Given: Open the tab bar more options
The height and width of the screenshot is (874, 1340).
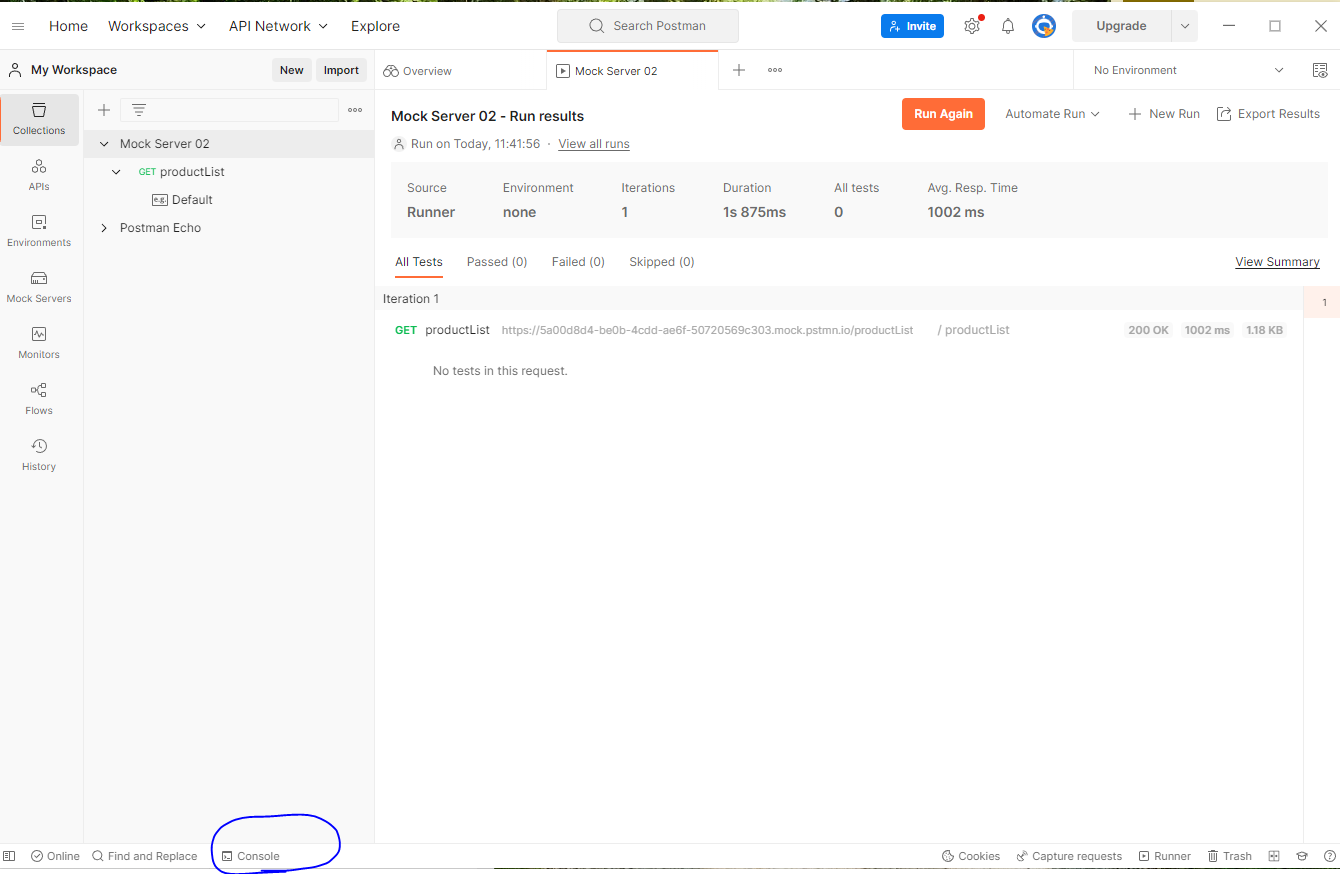Looking at the screenshot, I should click(x=775, y=70).
